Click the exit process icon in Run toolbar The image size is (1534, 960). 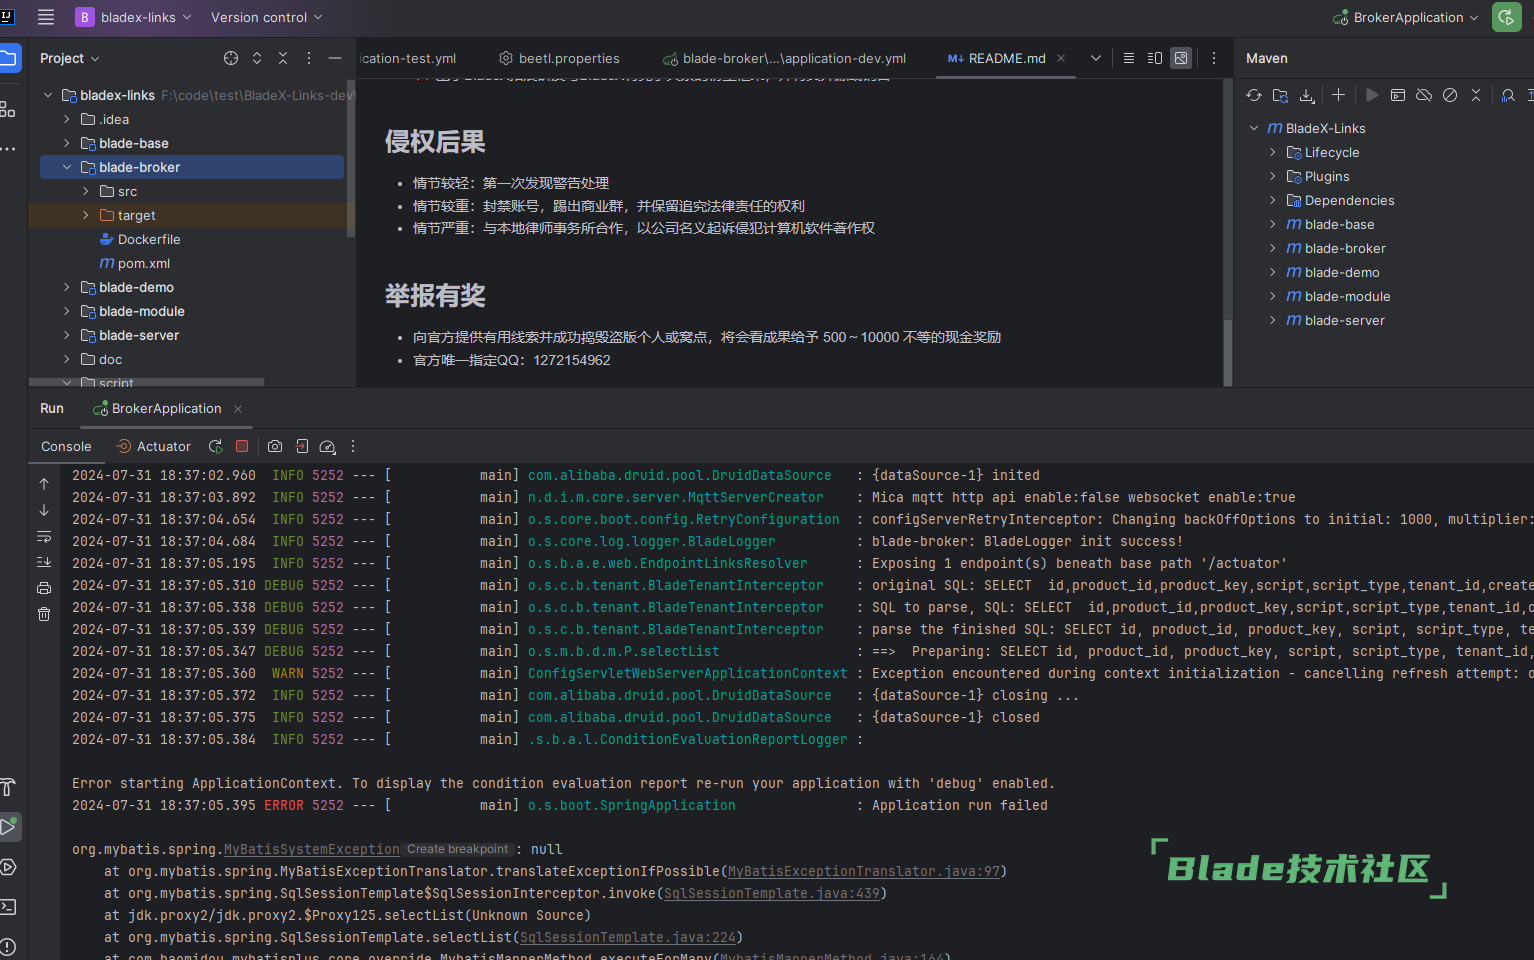(x=301, y=446)
